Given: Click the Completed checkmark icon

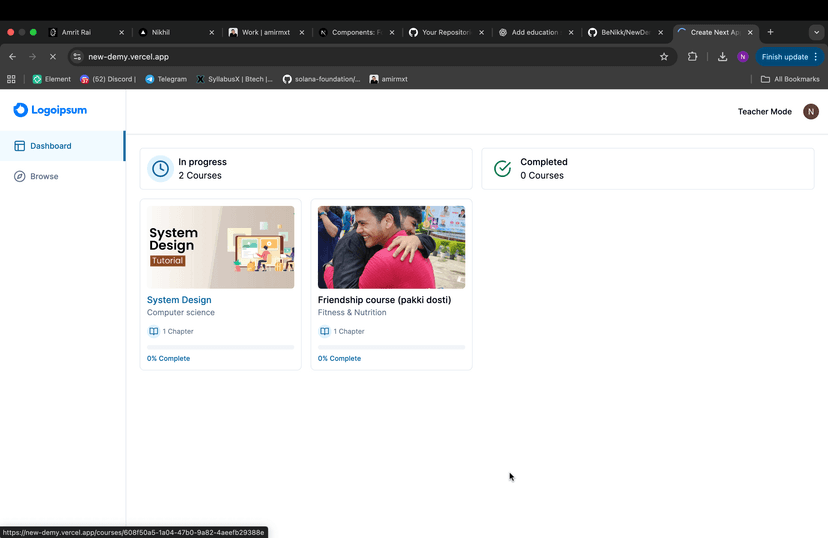Looking at the screenshot, I should [x=502, y=169].
